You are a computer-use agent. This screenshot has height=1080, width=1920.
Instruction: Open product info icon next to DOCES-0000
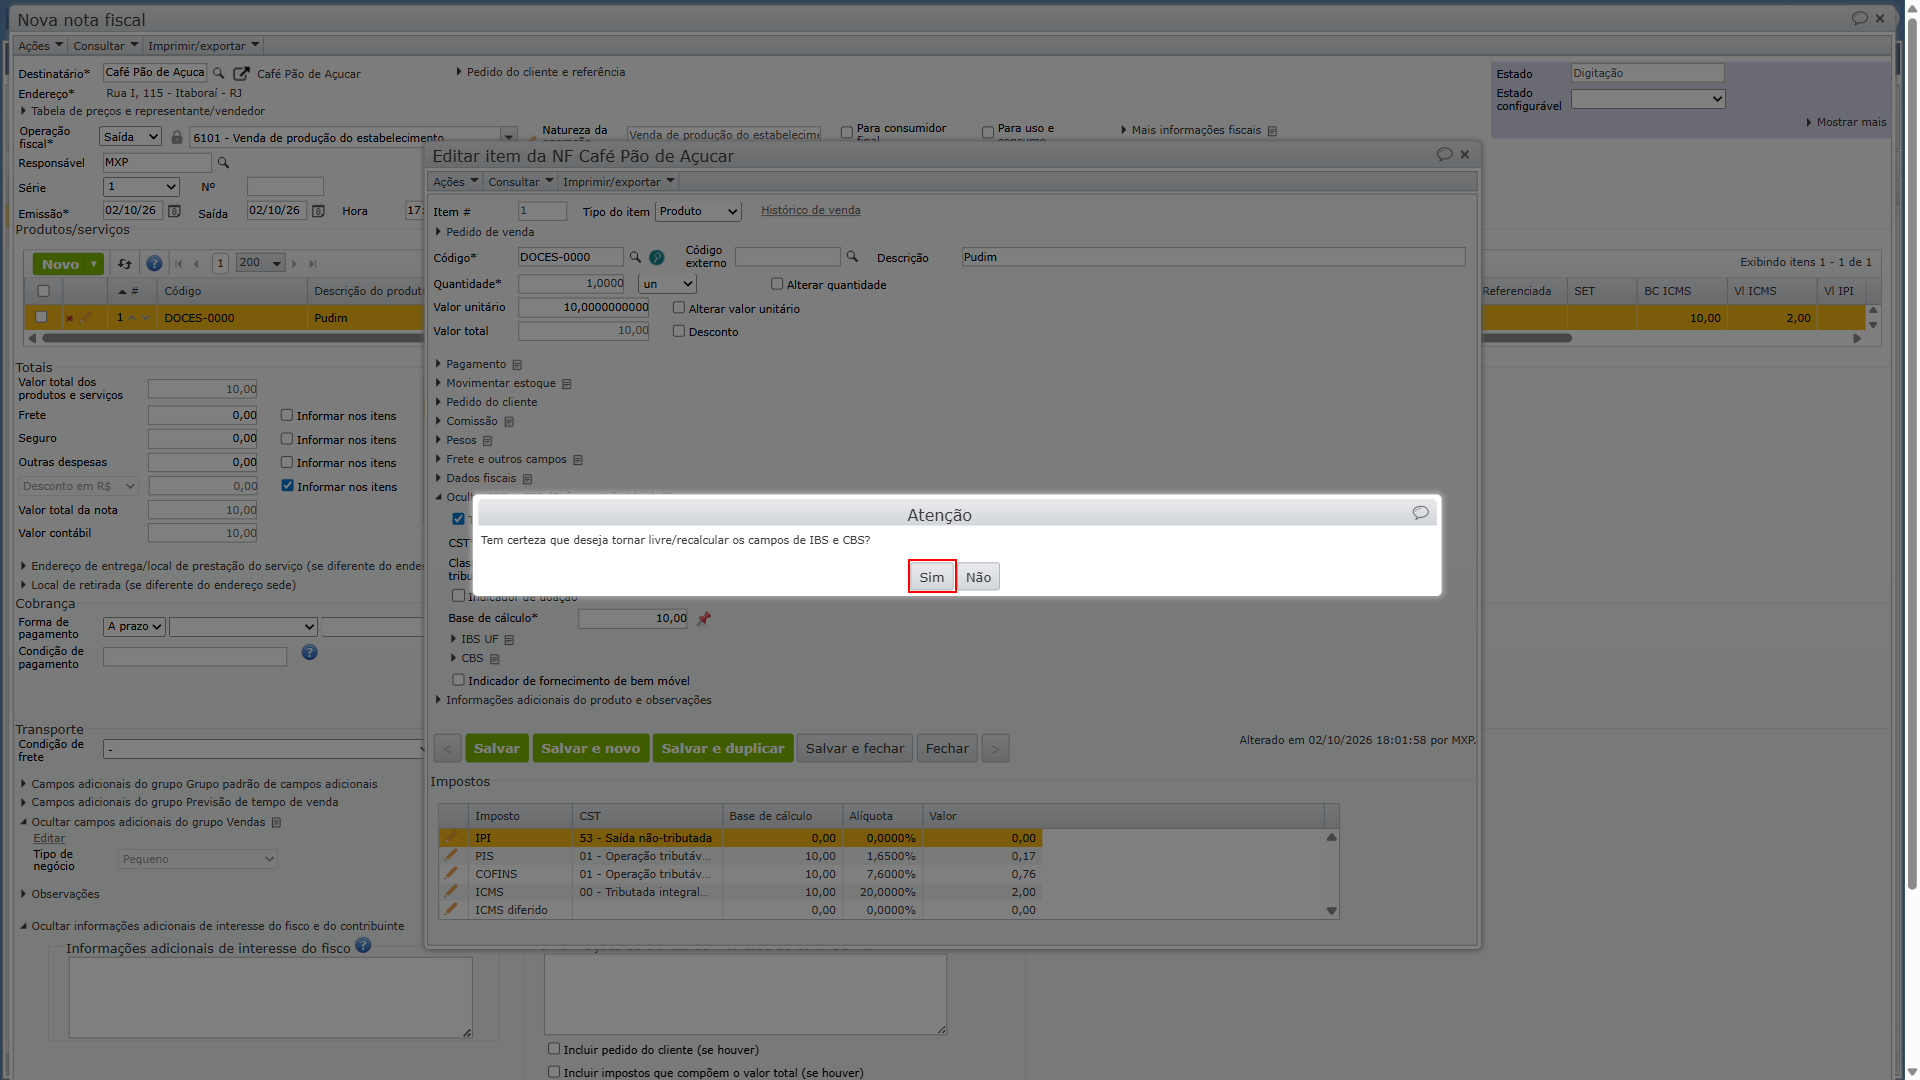[657, 257]
